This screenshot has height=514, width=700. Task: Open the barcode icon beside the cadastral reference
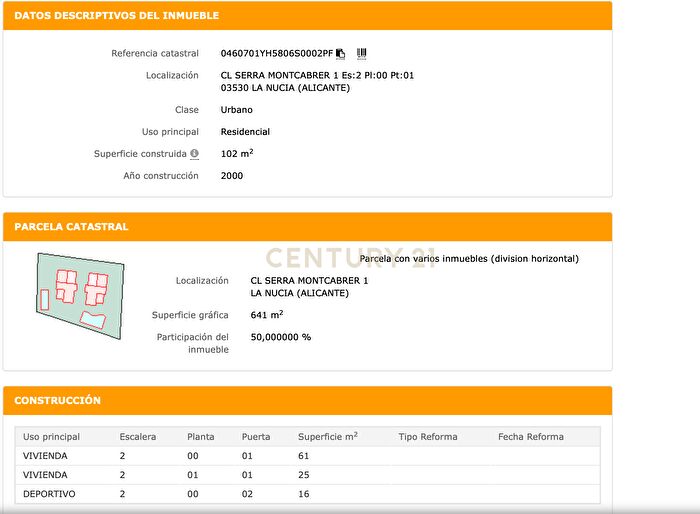point(362,54)
